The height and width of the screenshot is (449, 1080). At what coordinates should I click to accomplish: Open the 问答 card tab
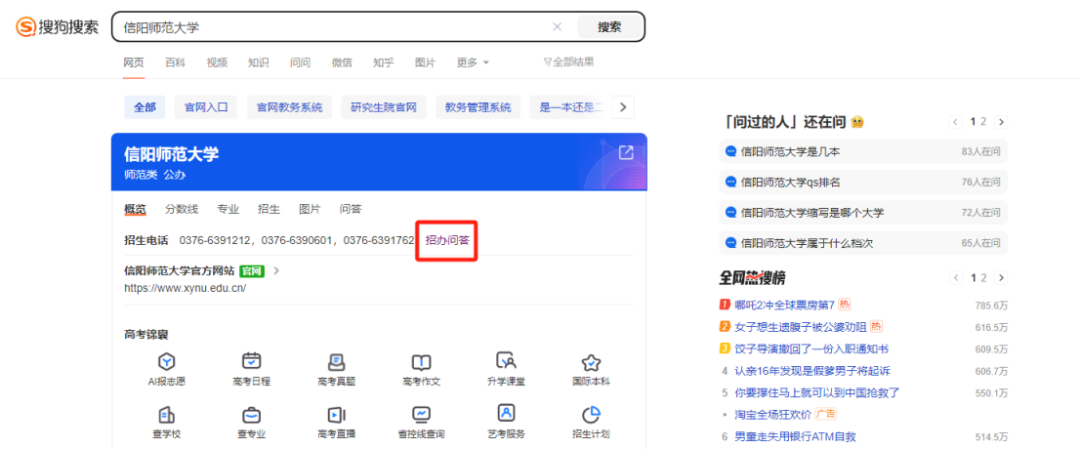pos(351,209)
